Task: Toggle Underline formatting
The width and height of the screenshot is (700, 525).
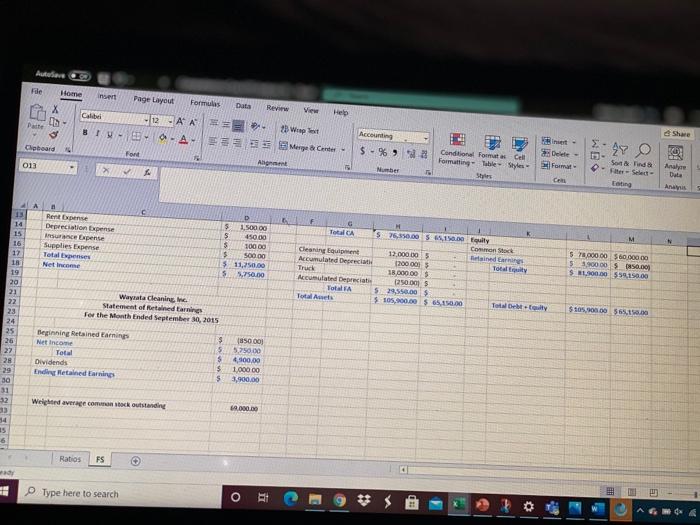Action: coord(108,134)
